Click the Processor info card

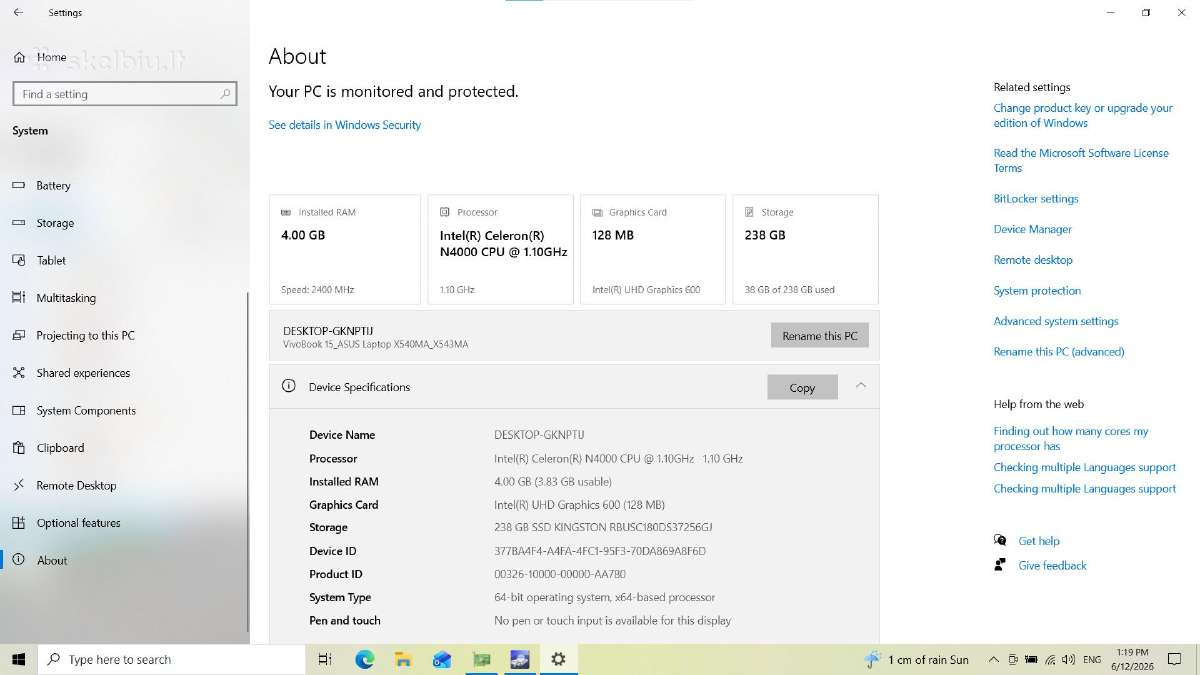[500, 249]
